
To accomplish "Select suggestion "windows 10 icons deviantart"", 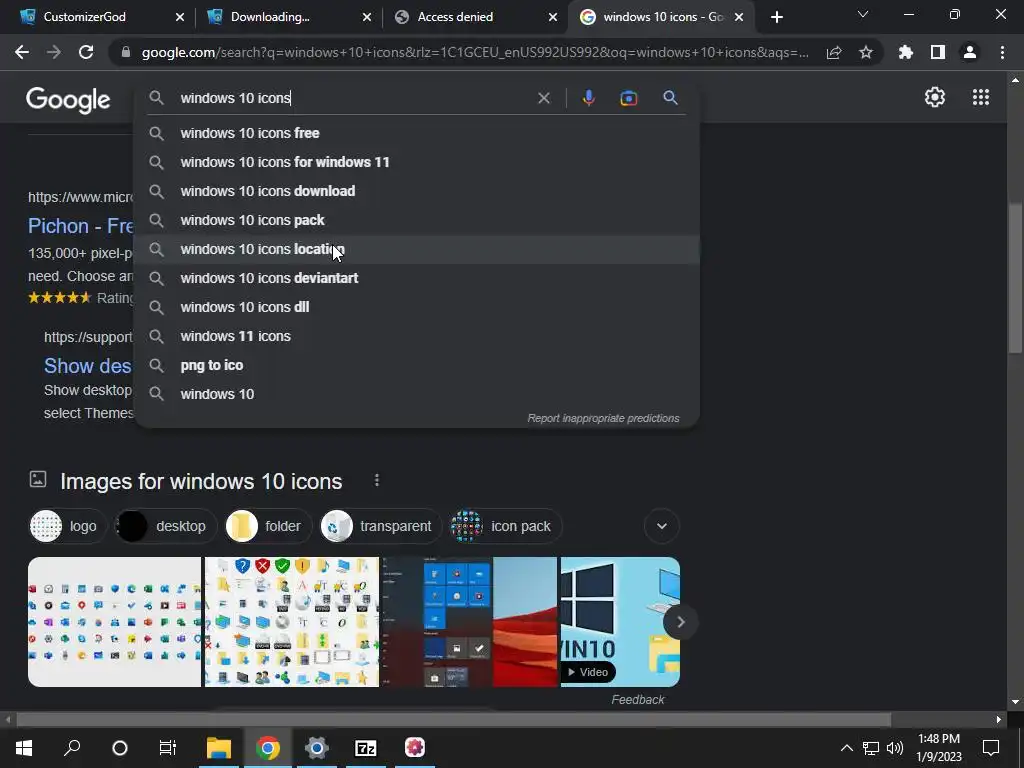I will (x=417, y=278).
